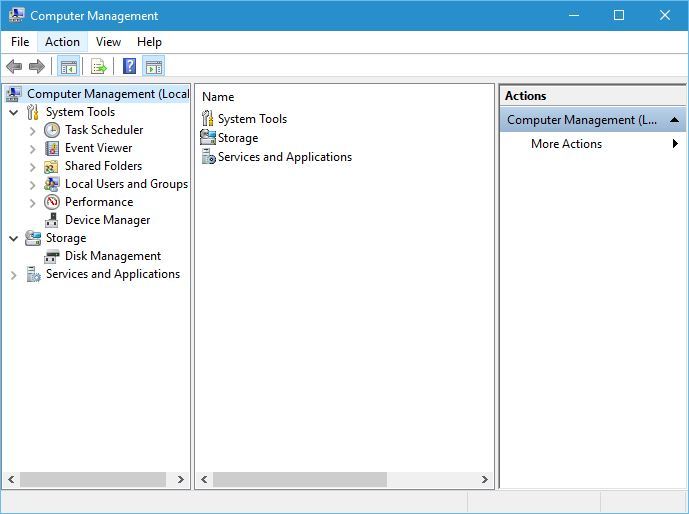Expand the Local Users and Groups node
The width and height of the screenshot is (689, 514).
33,185
